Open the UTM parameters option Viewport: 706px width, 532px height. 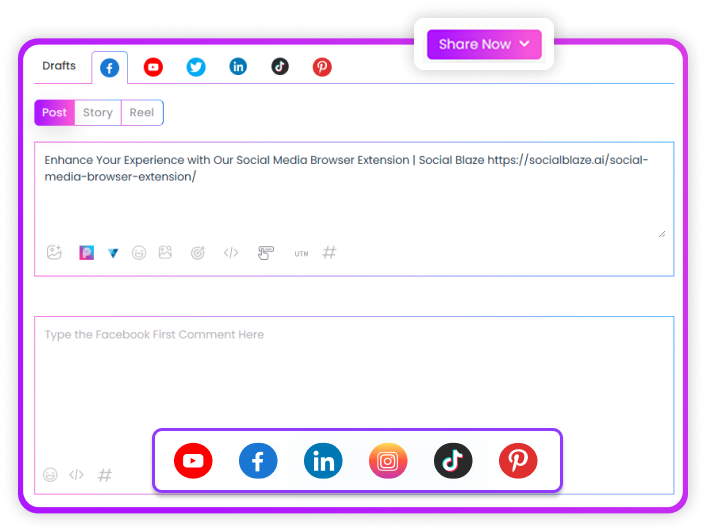(x=301, y=254)
